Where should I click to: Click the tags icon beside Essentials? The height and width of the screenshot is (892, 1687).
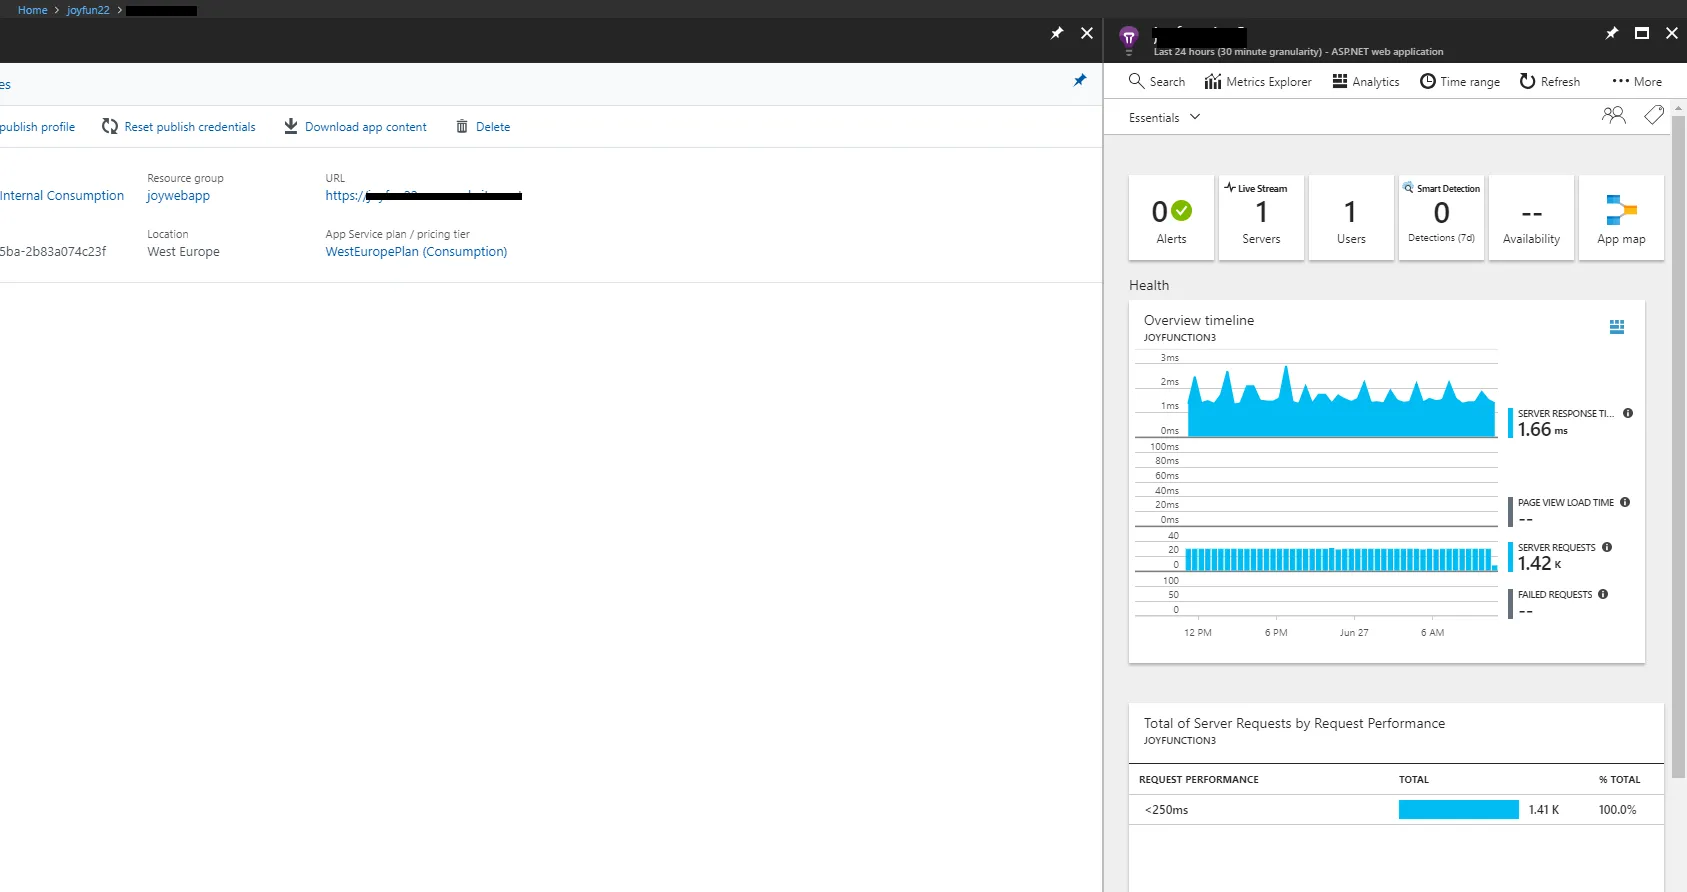click(1654, 116)
